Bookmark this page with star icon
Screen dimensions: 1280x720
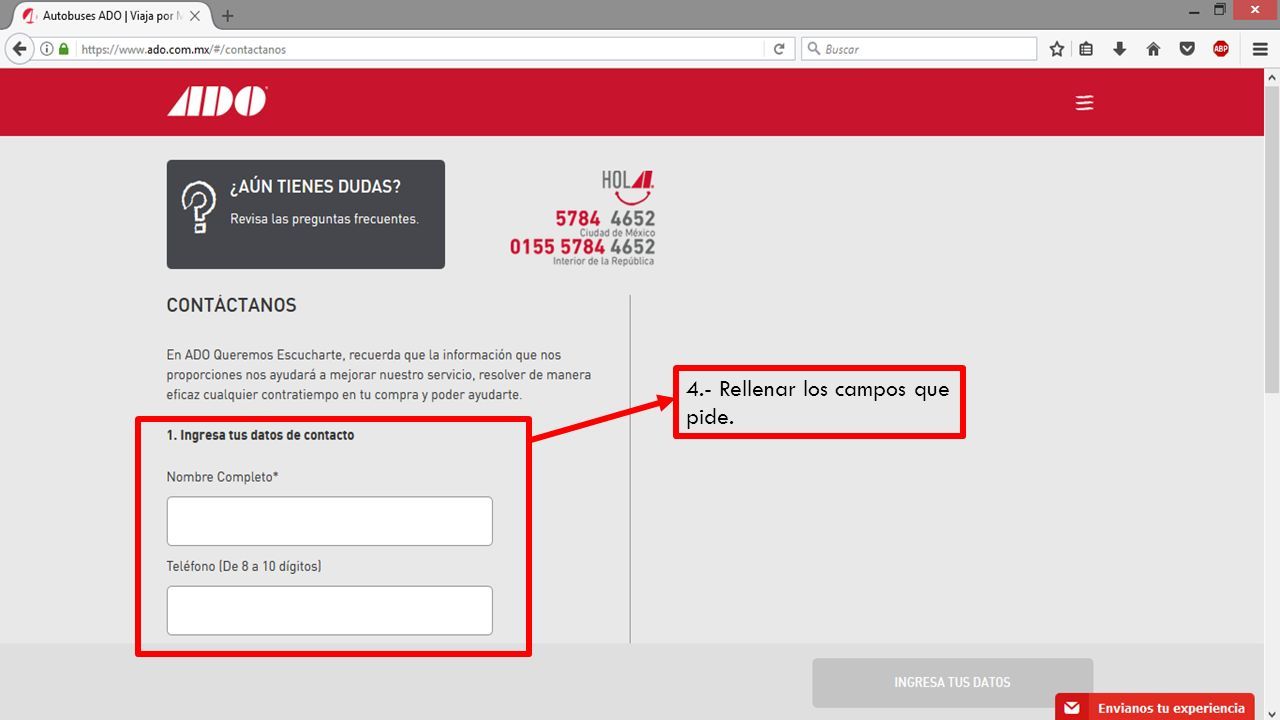point(1057,49)
